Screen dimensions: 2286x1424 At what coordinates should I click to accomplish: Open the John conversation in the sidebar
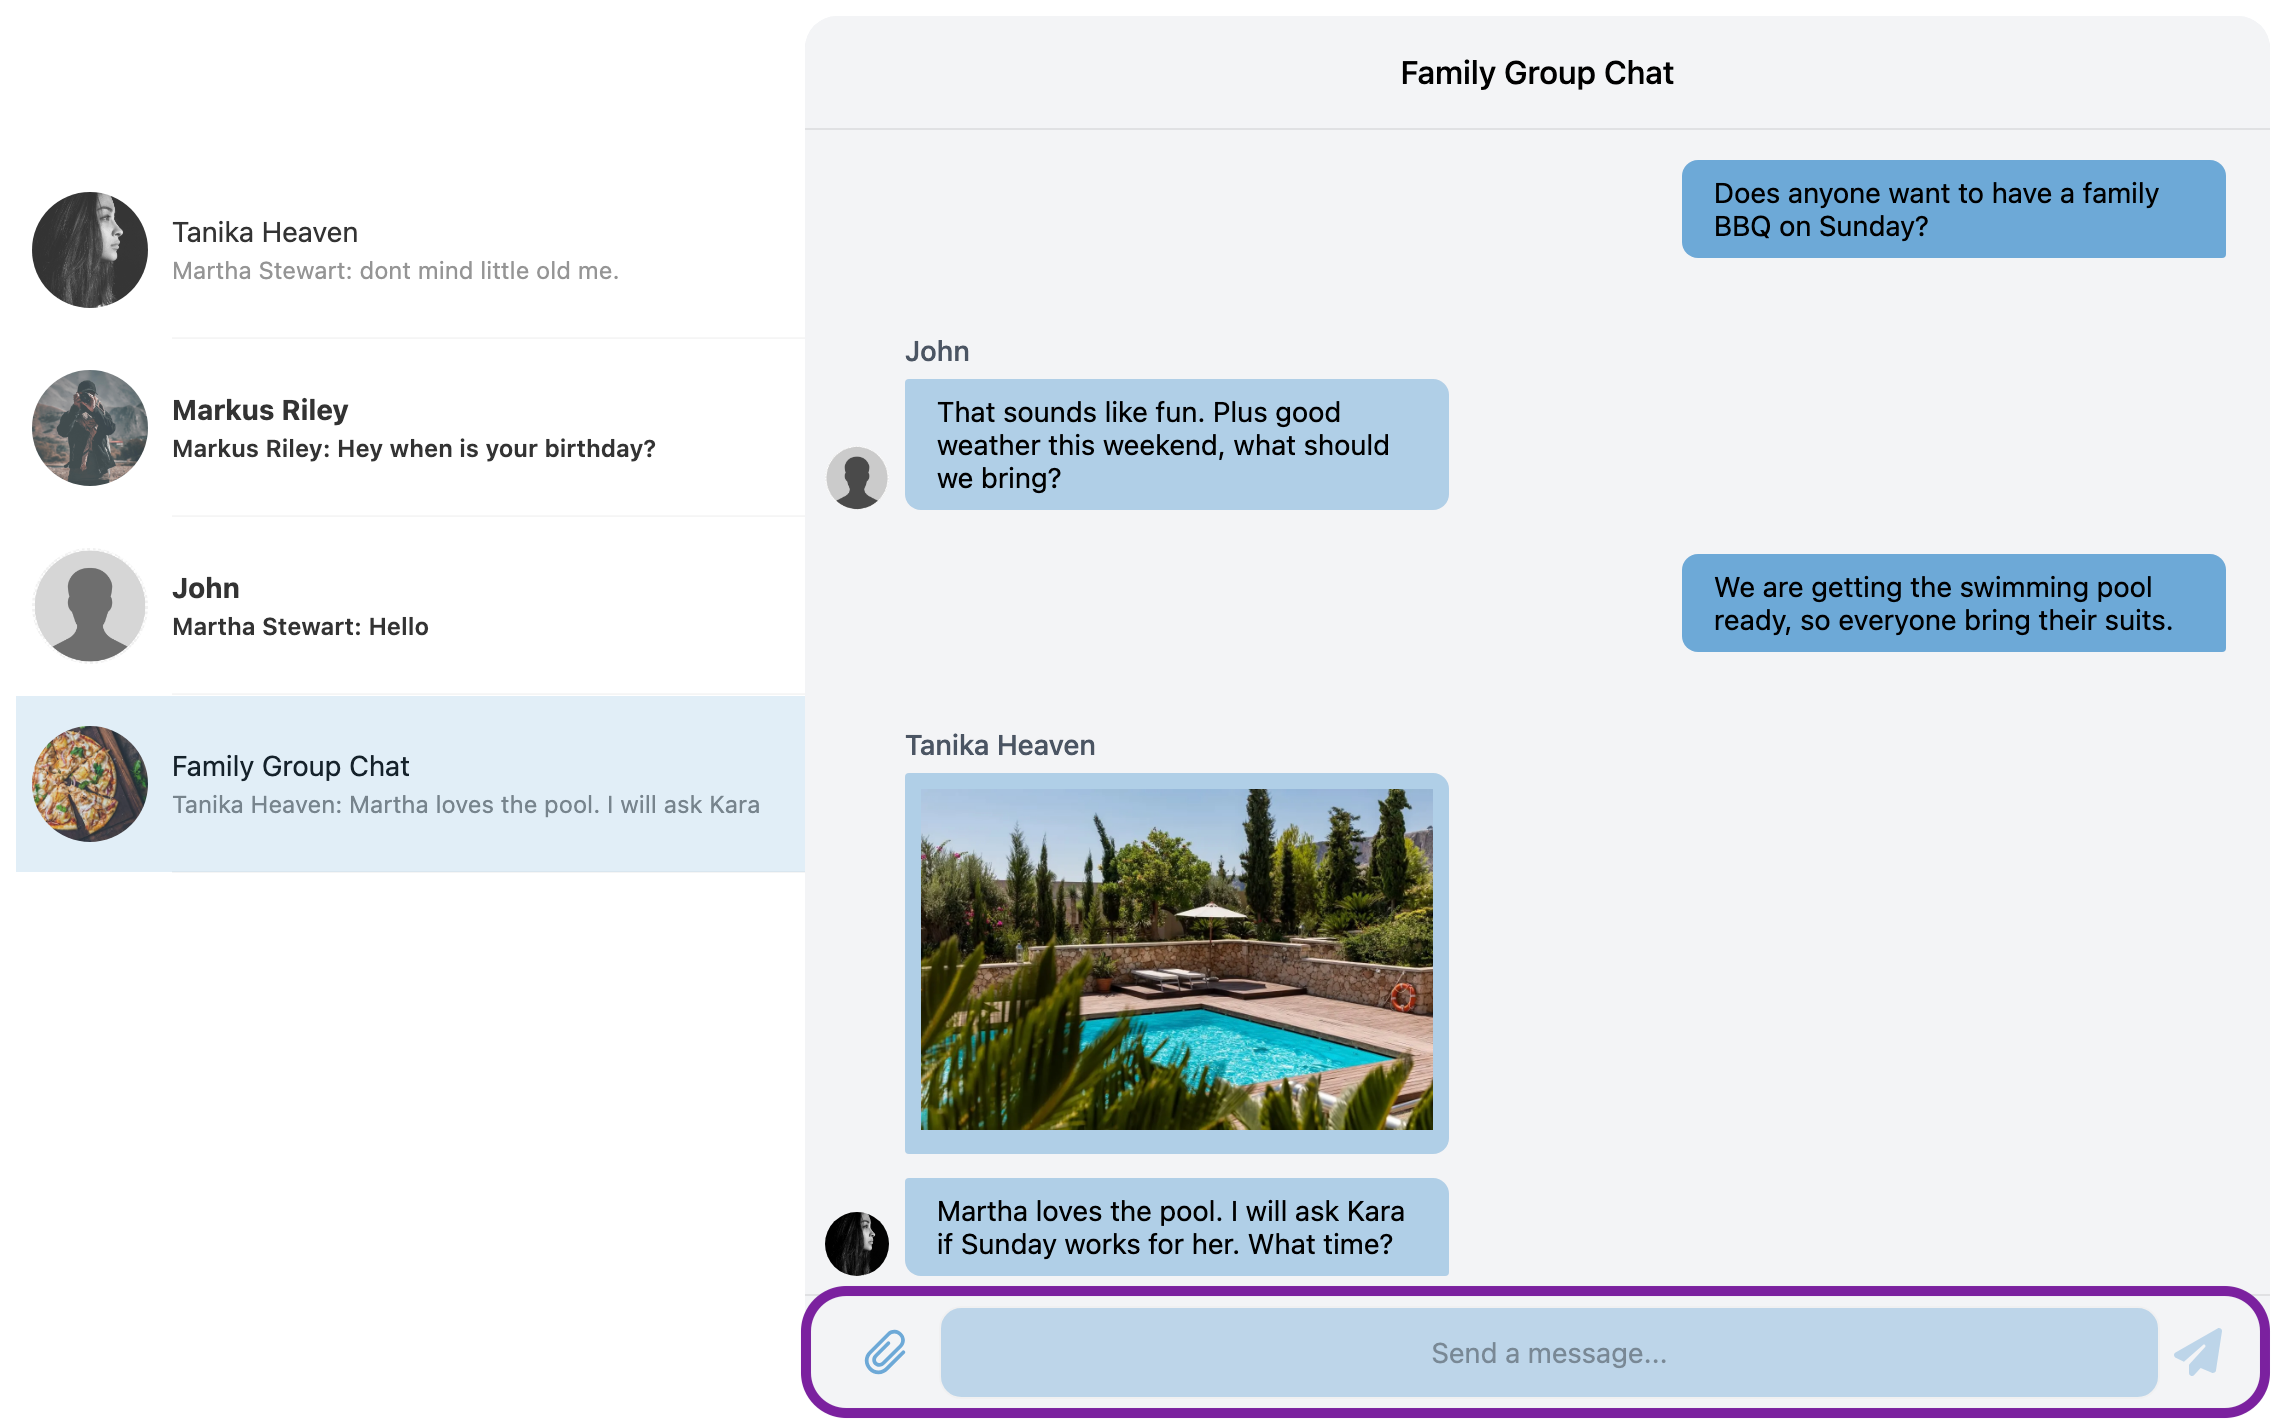pyautogui.click(x=410, y=606)
